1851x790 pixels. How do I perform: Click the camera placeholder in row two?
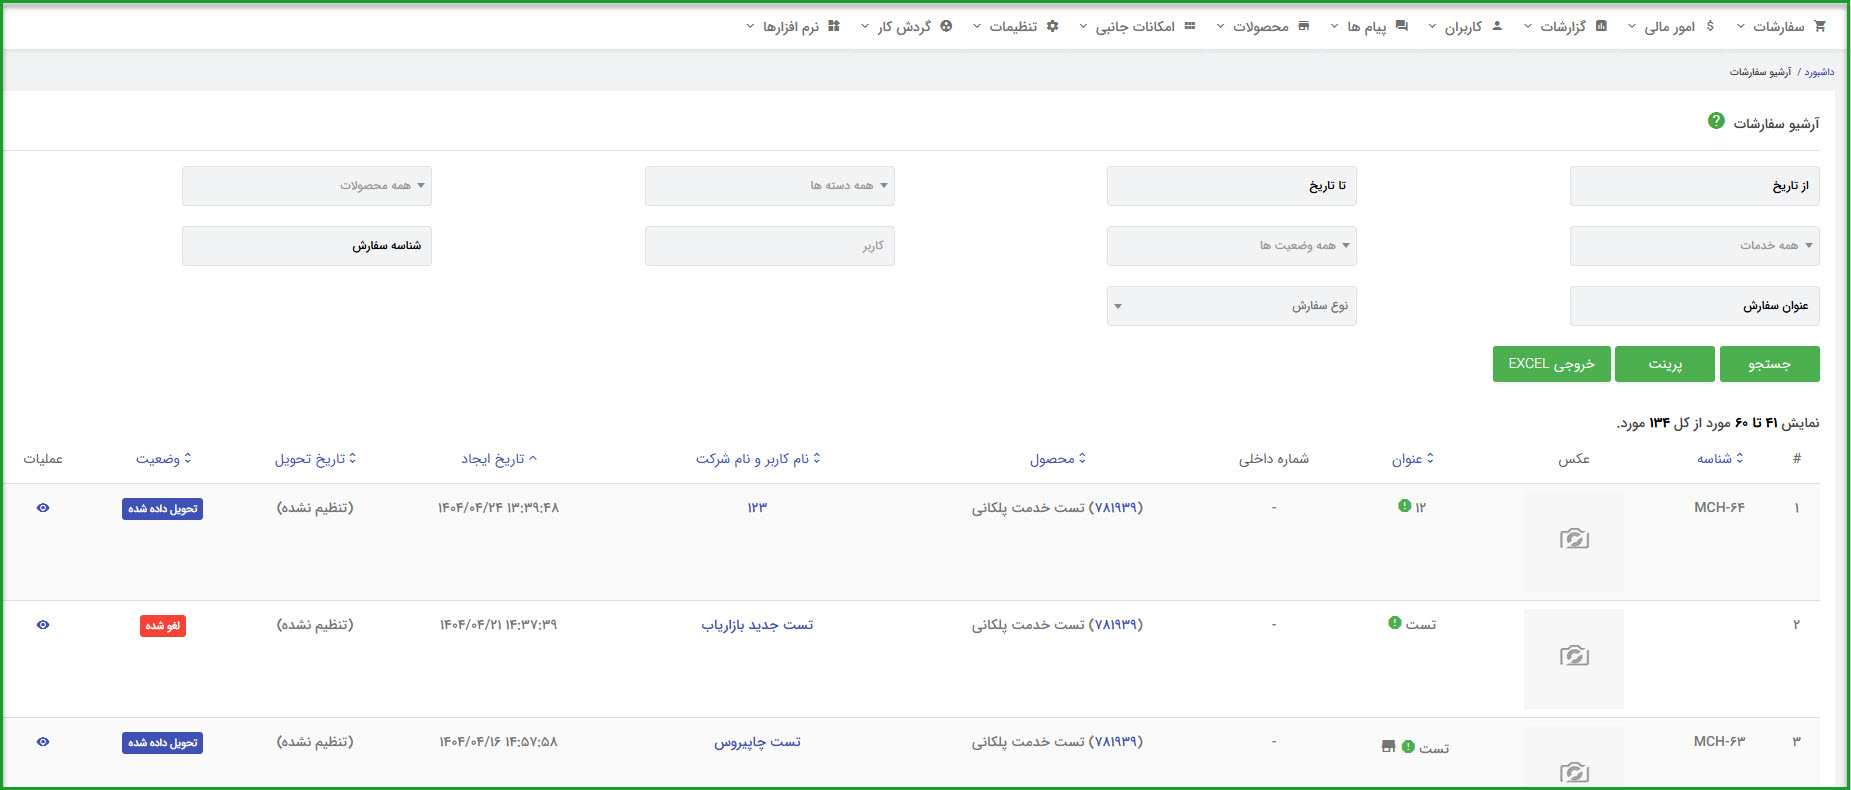[1573, 657]
